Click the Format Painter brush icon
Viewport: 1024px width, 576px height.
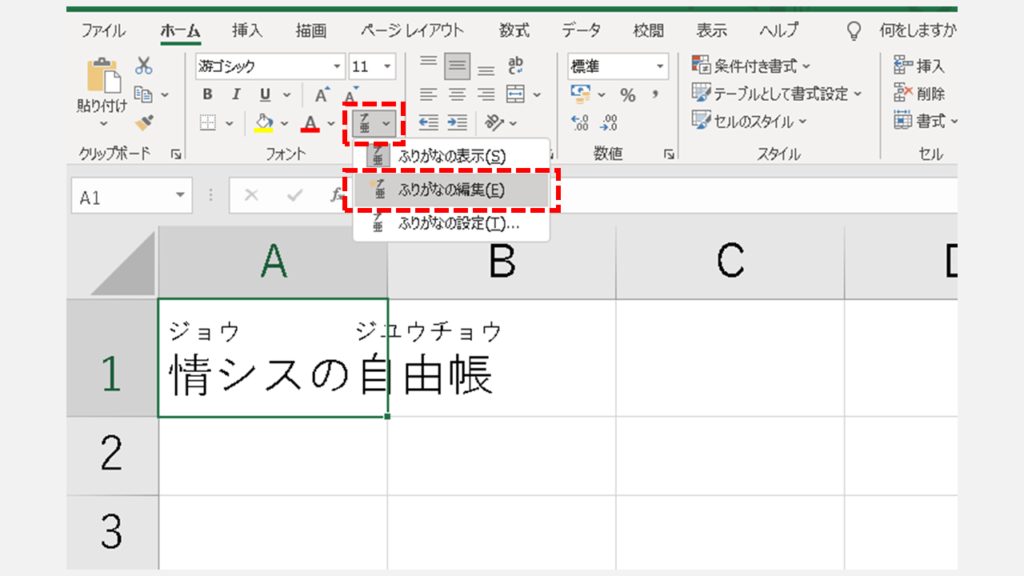tap(144, 122)
